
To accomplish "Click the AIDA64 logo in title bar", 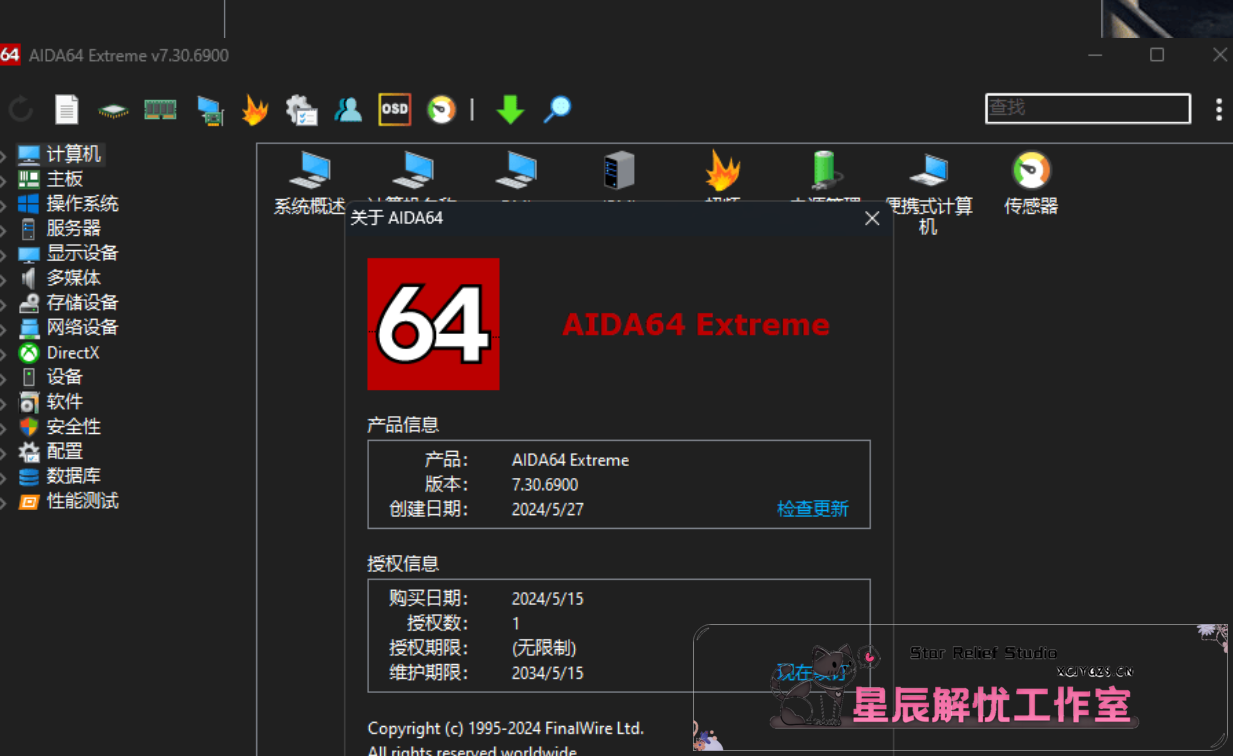I will click(x=10, y=55).
